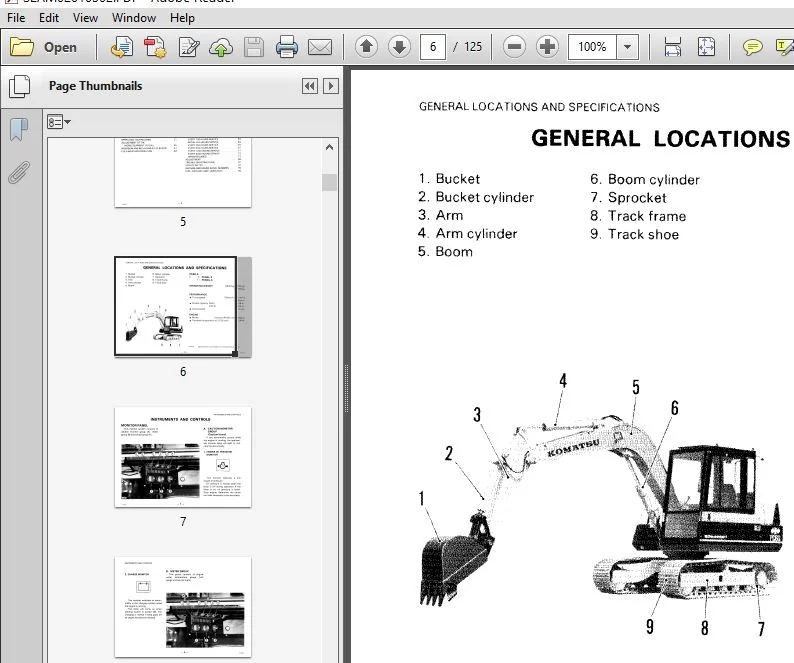Click the fit one full page icon
The height and width of the screenshot is (663, 794).
coord(706,47)
